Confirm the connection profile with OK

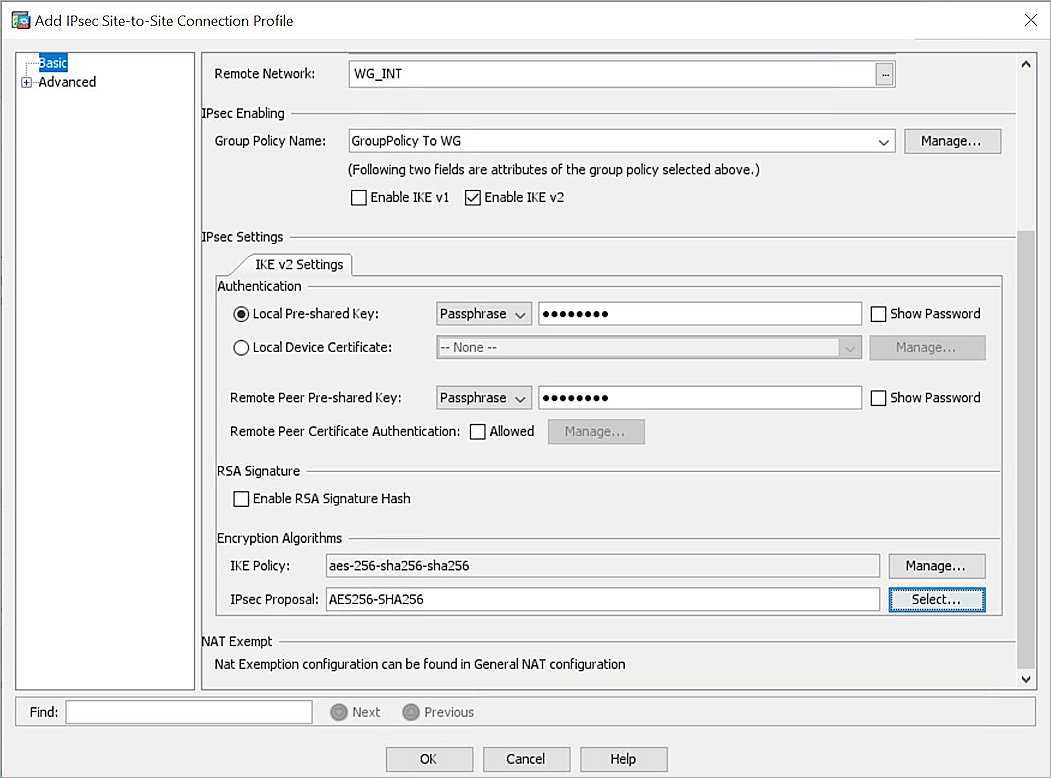[x=428, y=759]
